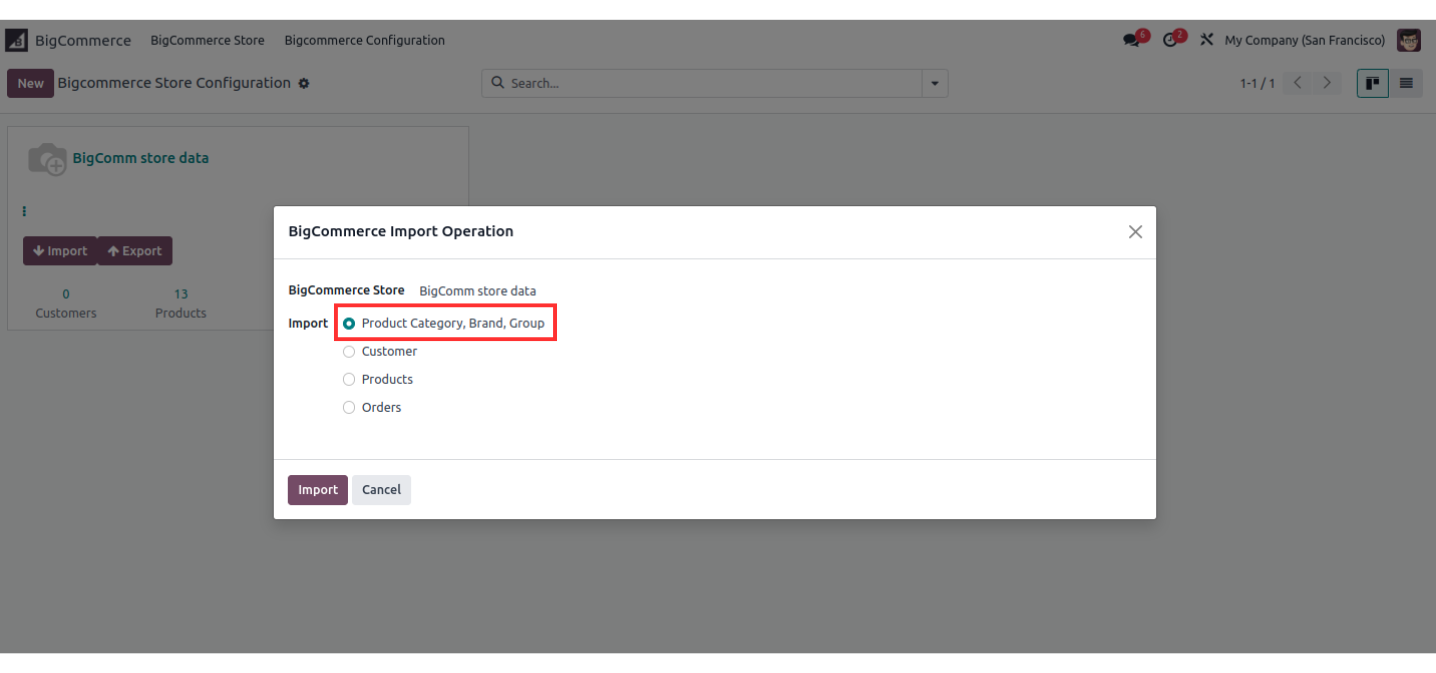Click the gear icon beside Bigcommerce Store Configuration
1436x673 pixels.
304,83
